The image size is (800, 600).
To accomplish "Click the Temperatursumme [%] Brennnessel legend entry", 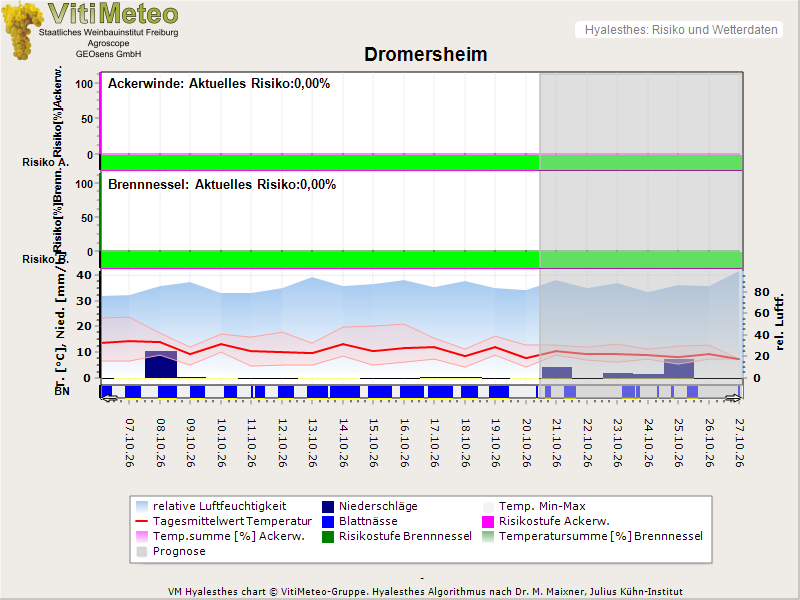I will 593,537.
